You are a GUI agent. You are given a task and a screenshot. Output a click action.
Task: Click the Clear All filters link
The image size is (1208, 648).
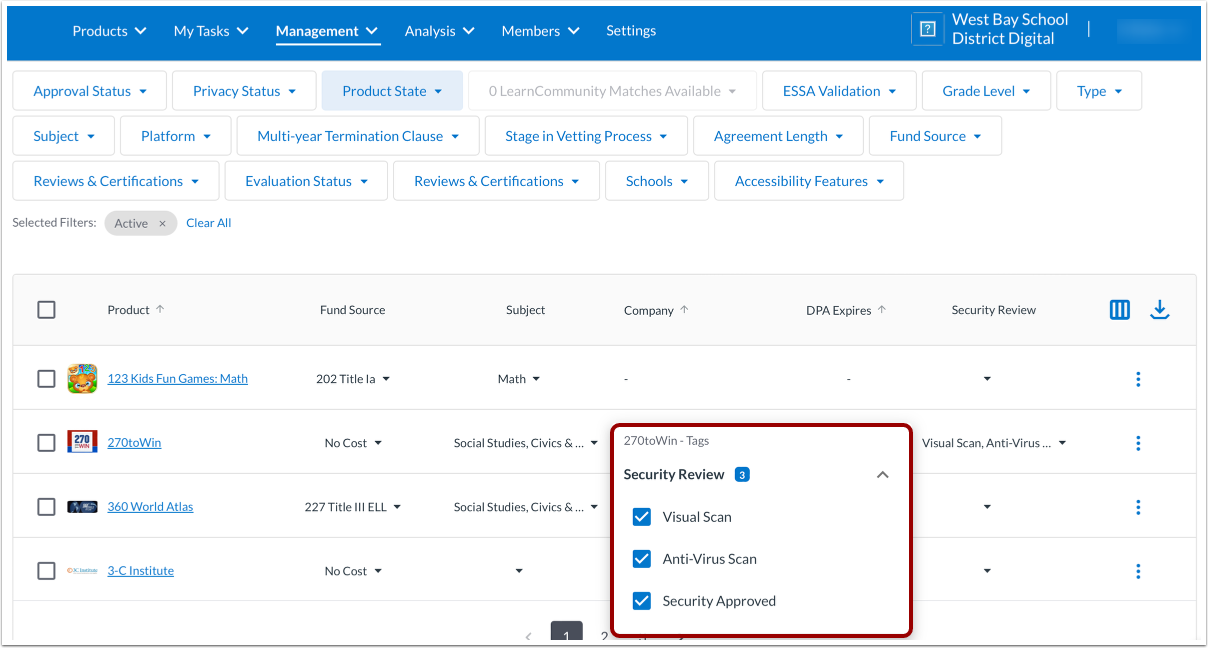tap(208, 222)
